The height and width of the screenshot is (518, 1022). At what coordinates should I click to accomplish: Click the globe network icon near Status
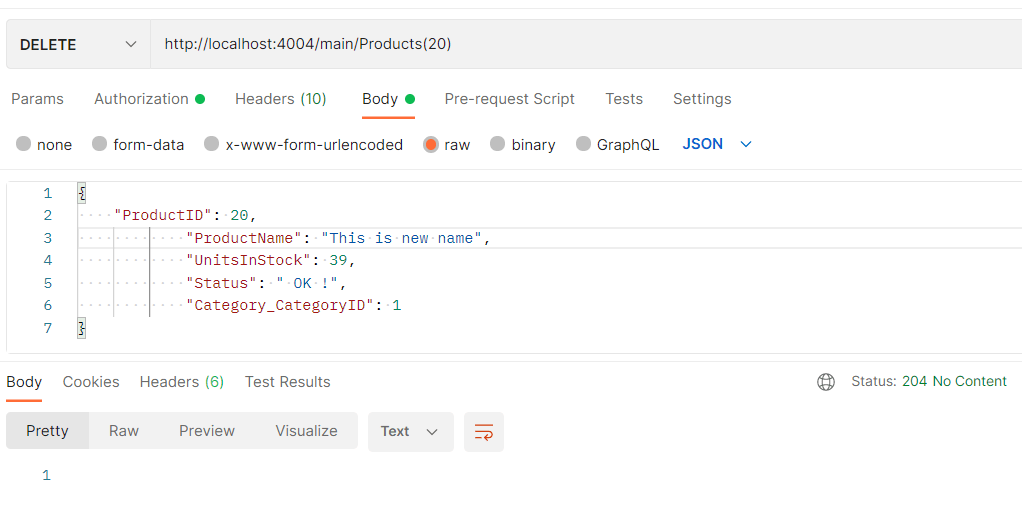[x=826, y=381]
